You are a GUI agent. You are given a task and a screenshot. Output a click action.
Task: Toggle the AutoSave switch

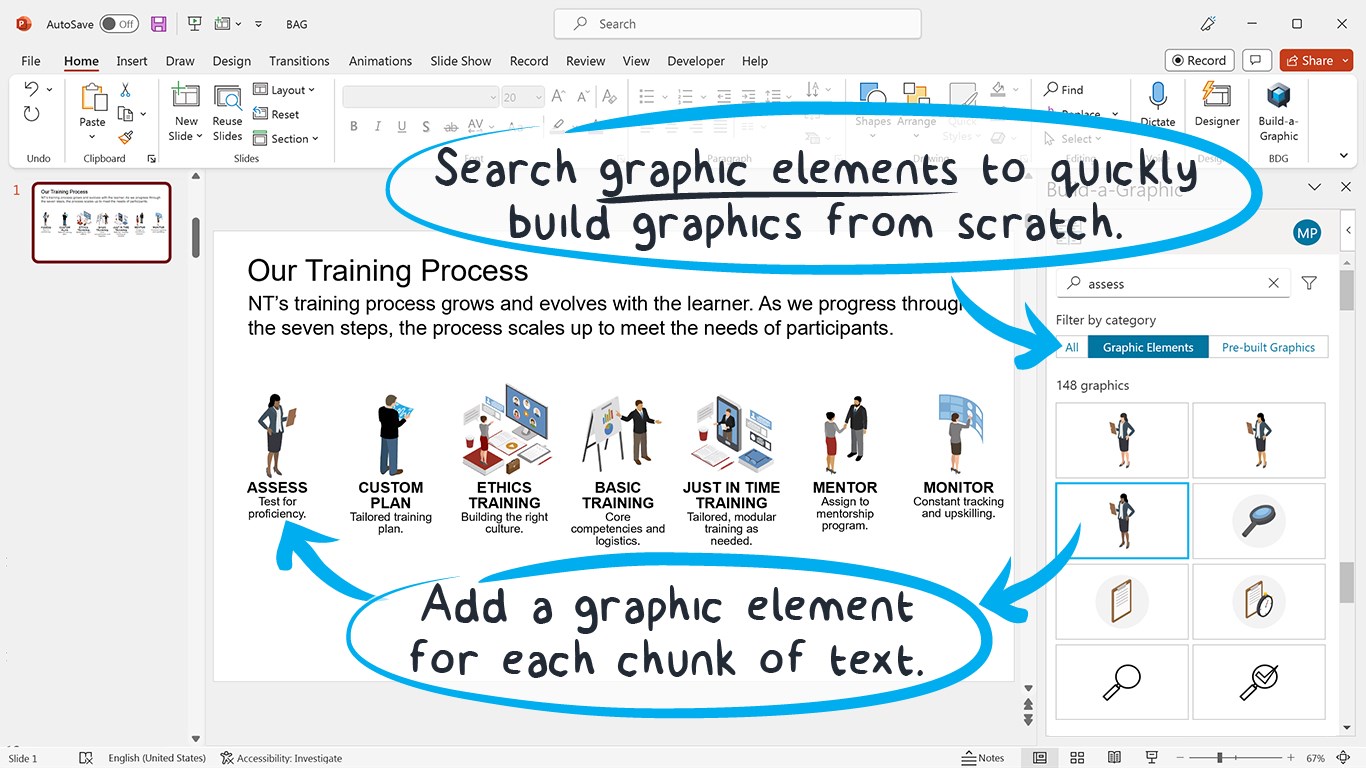[x=119, y=24]
